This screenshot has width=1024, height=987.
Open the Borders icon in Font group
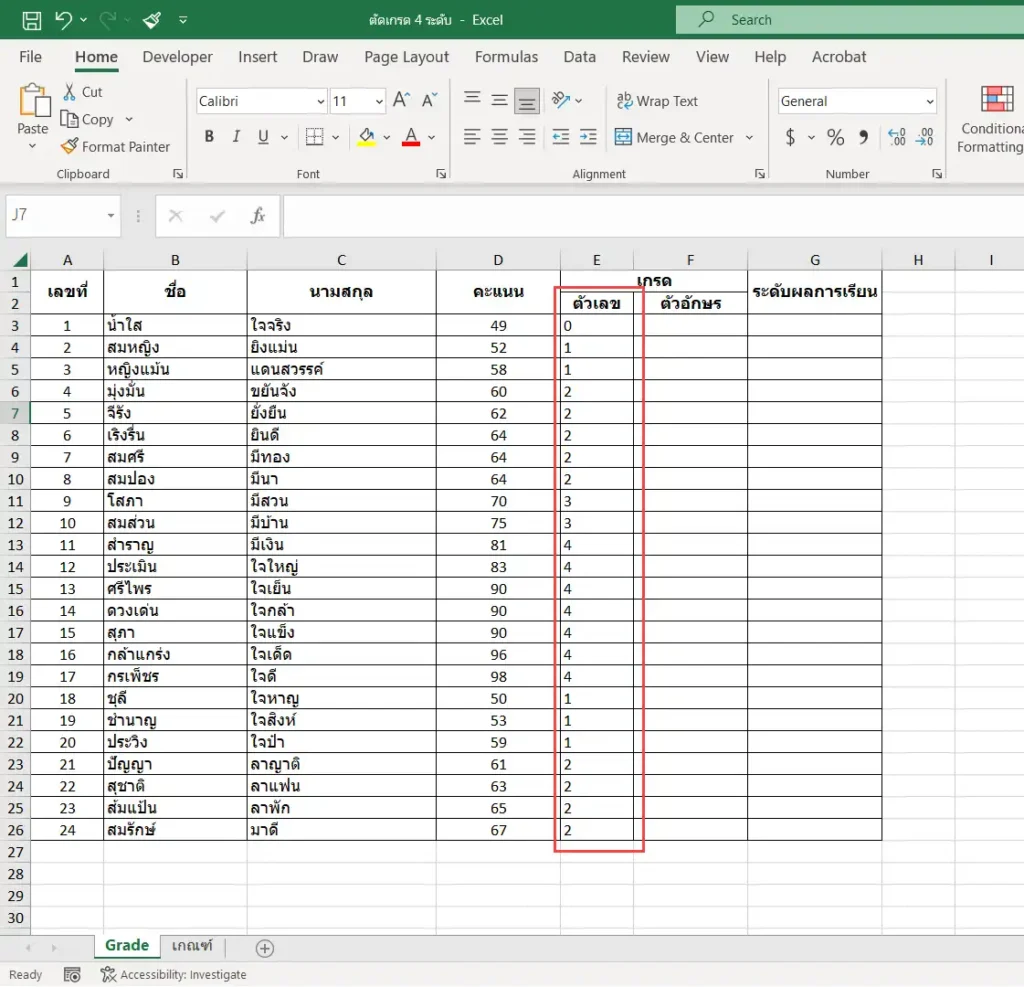tap(315, 137)
